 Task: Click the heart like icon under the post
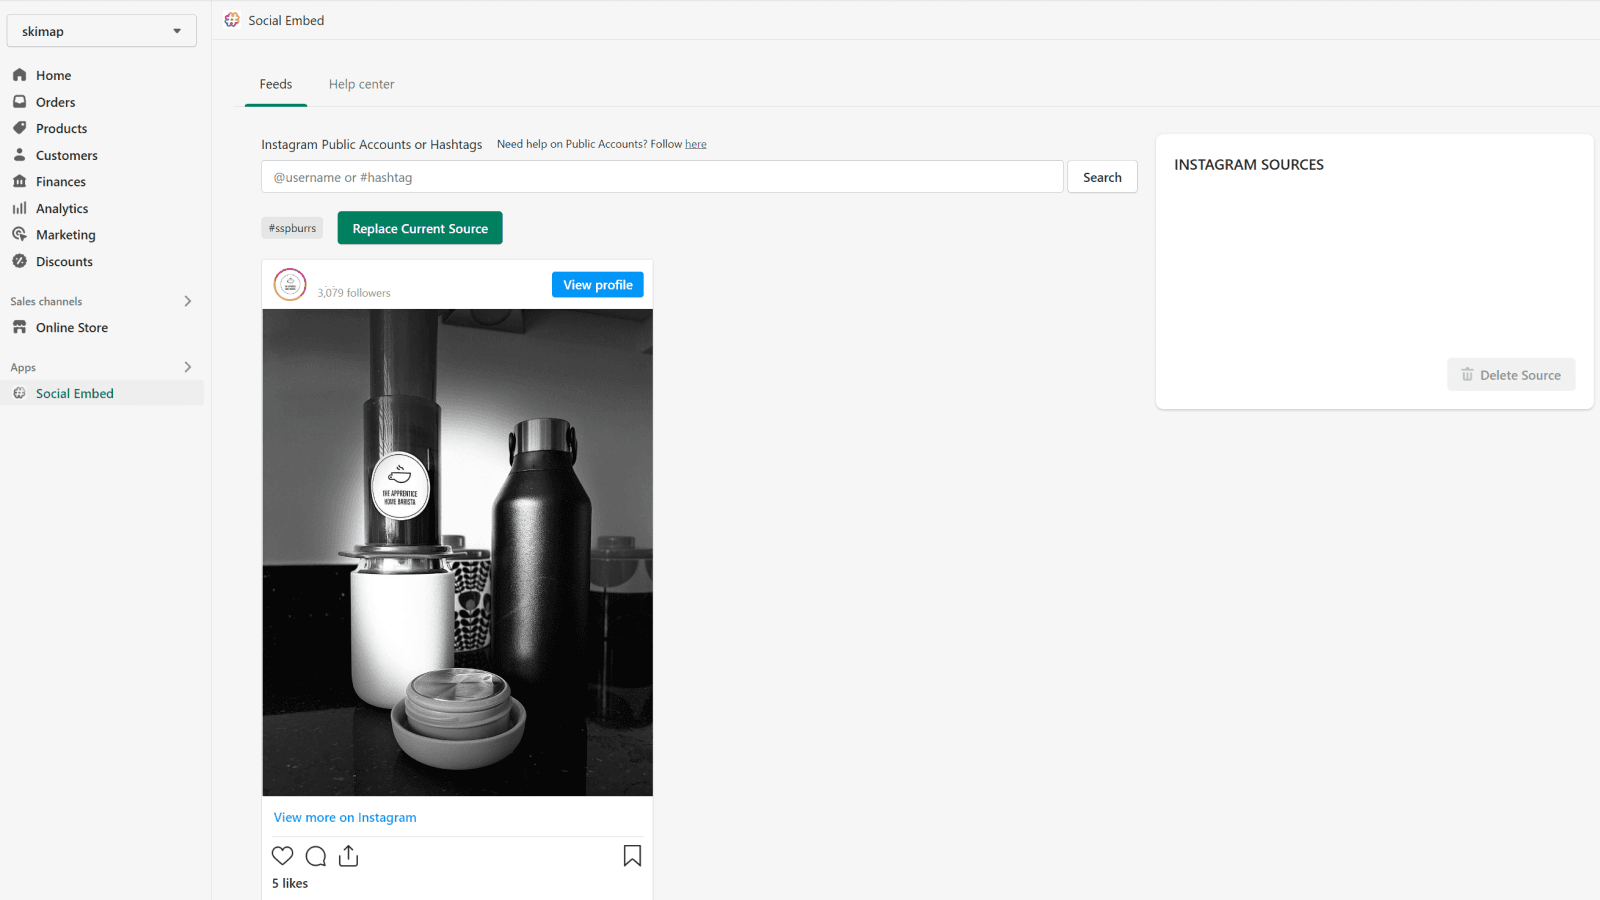coord(283,856)
